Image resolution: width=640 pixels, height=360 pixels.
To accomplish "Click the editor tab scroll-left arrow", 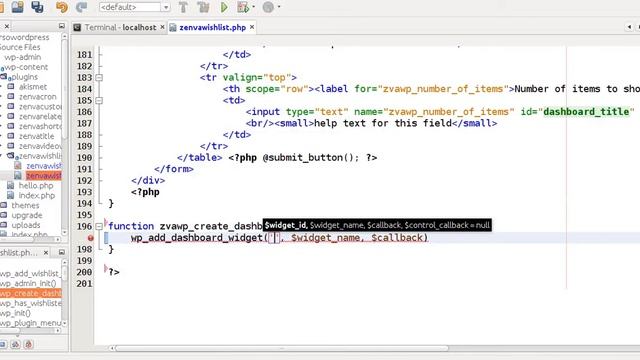I will coord(629,27).
